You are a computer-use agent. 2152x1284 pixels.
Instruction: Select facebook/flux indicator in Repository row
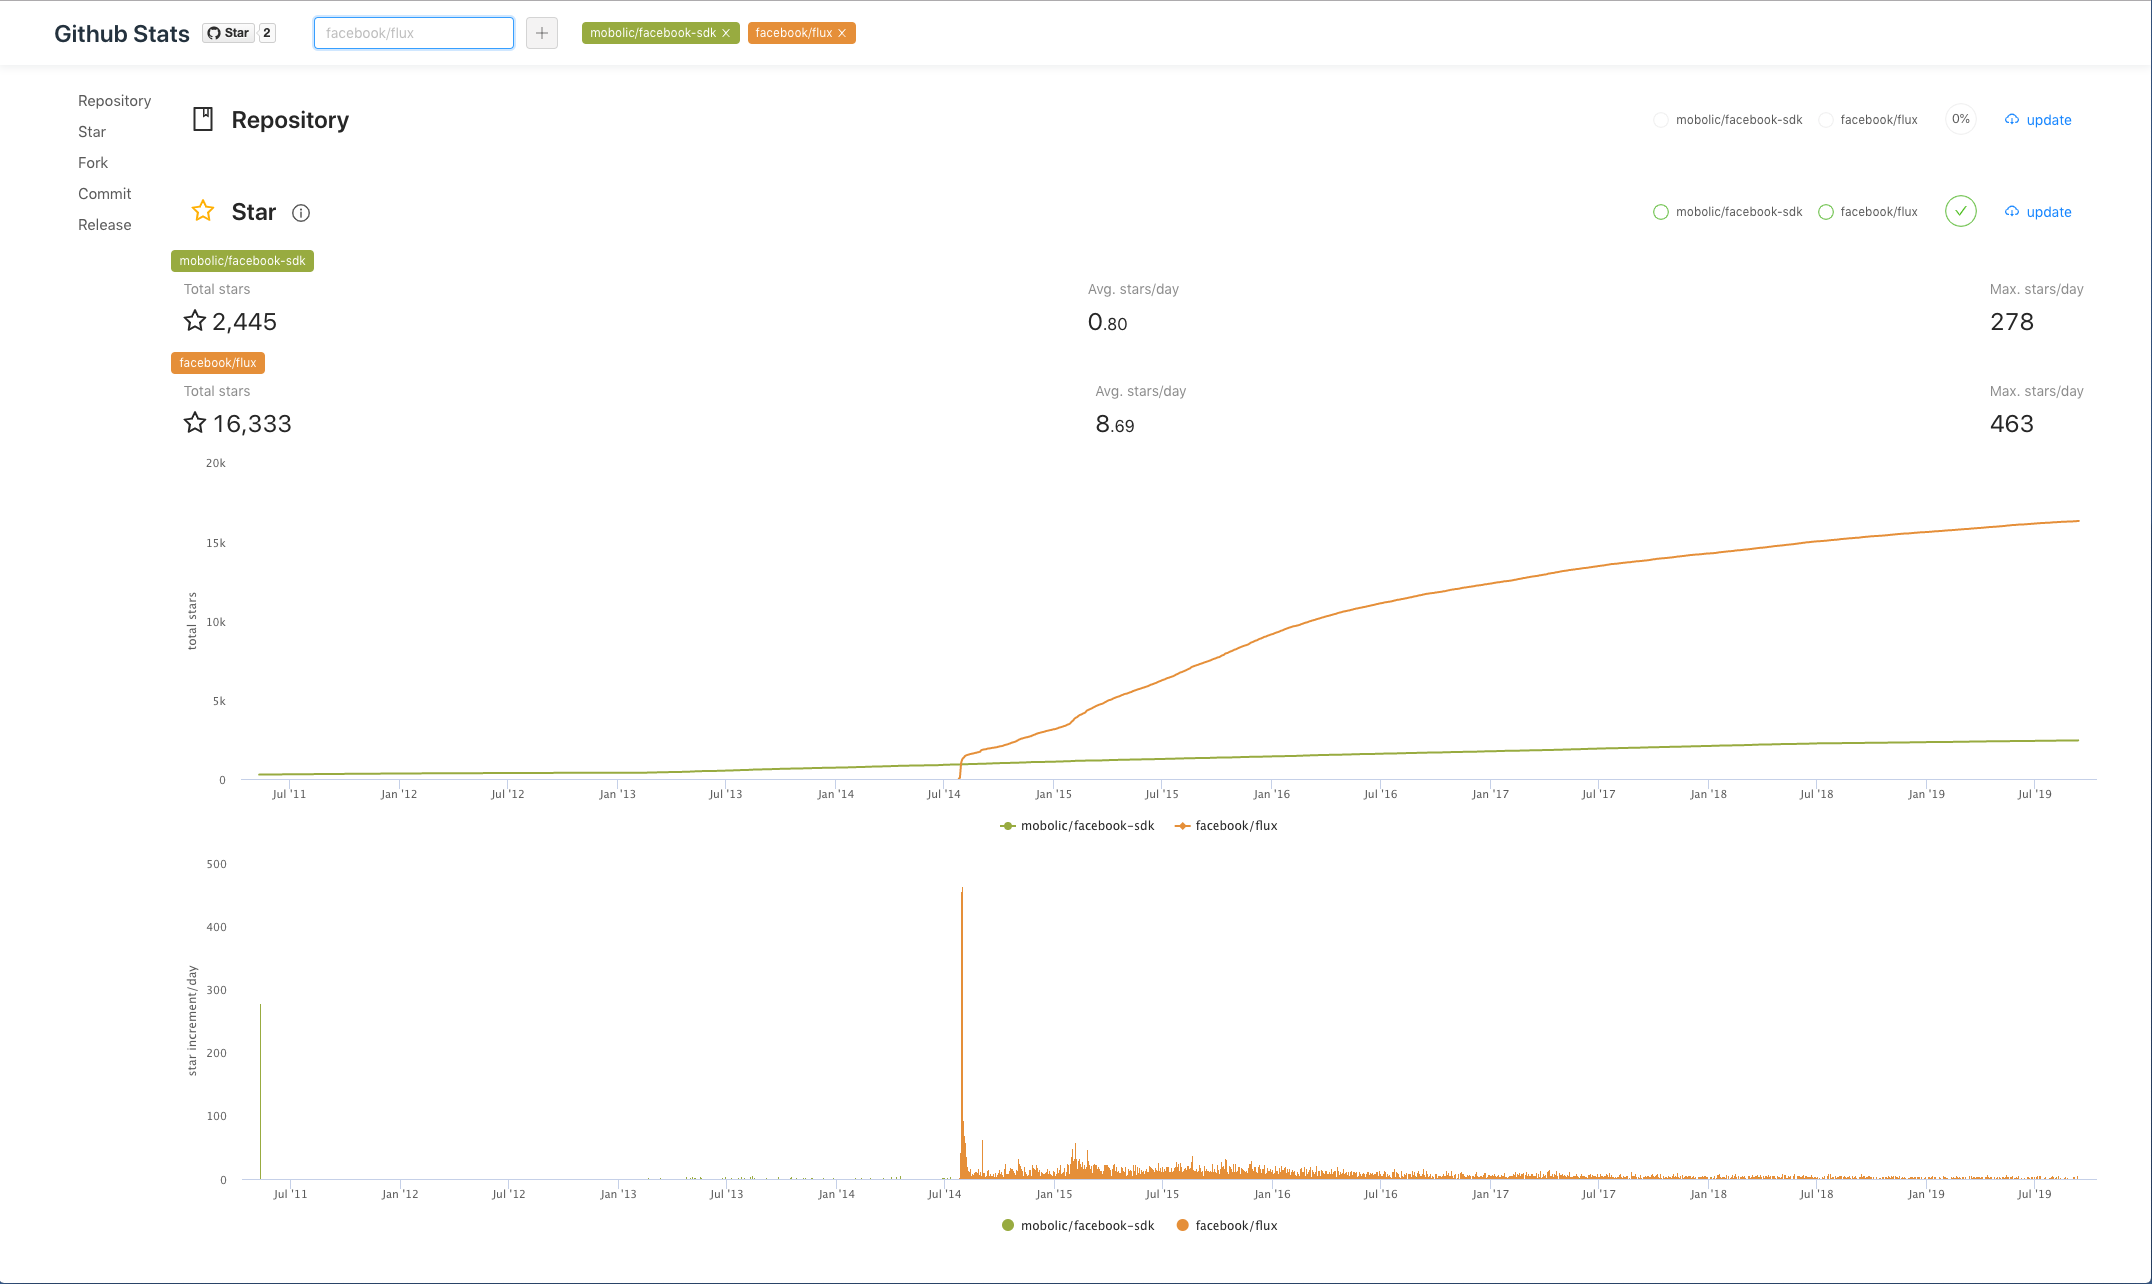1868,120
